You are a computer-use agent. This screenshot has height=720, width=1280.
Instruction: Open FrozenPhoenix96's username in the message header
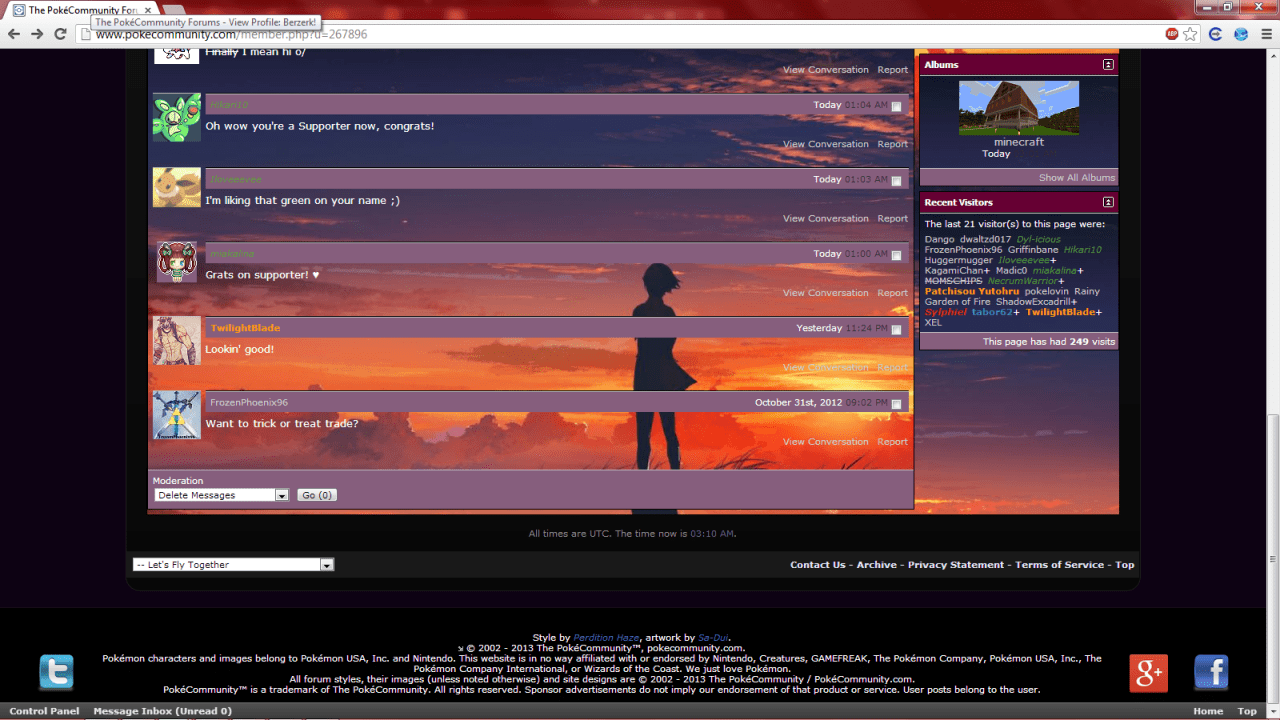pyautogui.click(x=249, y=403)
